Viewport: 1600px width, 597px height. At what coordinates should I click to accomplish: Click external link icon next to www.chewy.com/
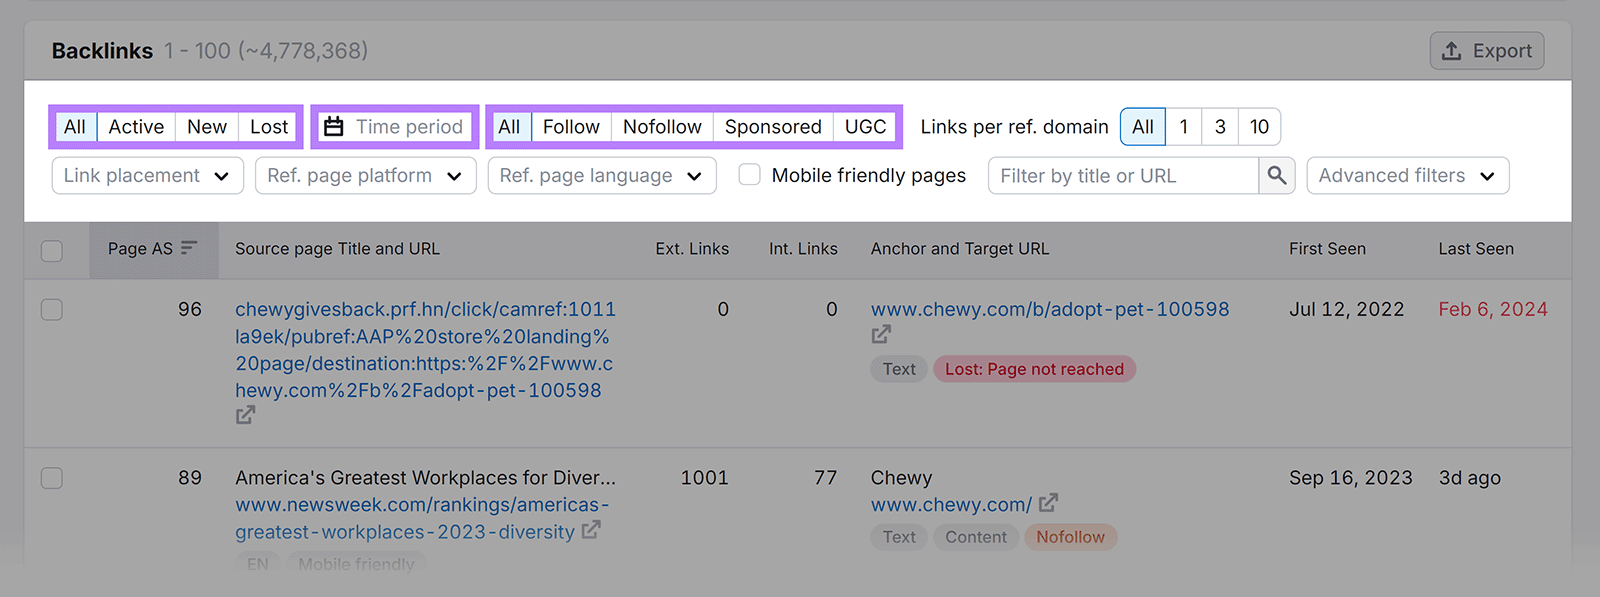[1048, 503]
